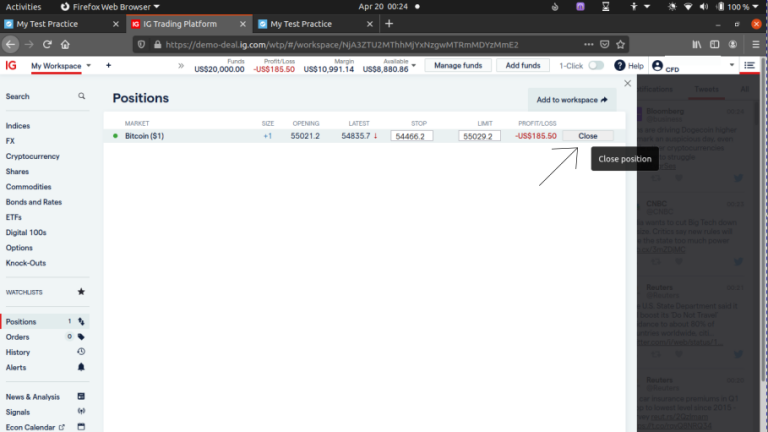Open Firefox Web Browser app menu

point(110,7)
